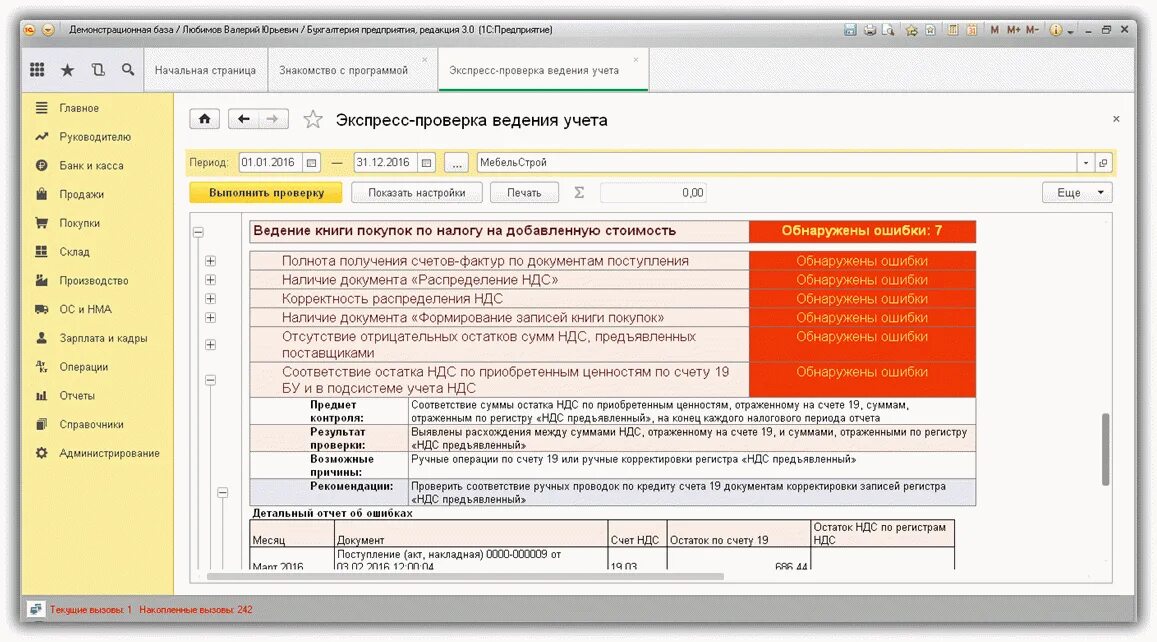
Task: Collapse the Детальный отчет об ошибках group
Action: click(x=222, y=492)
